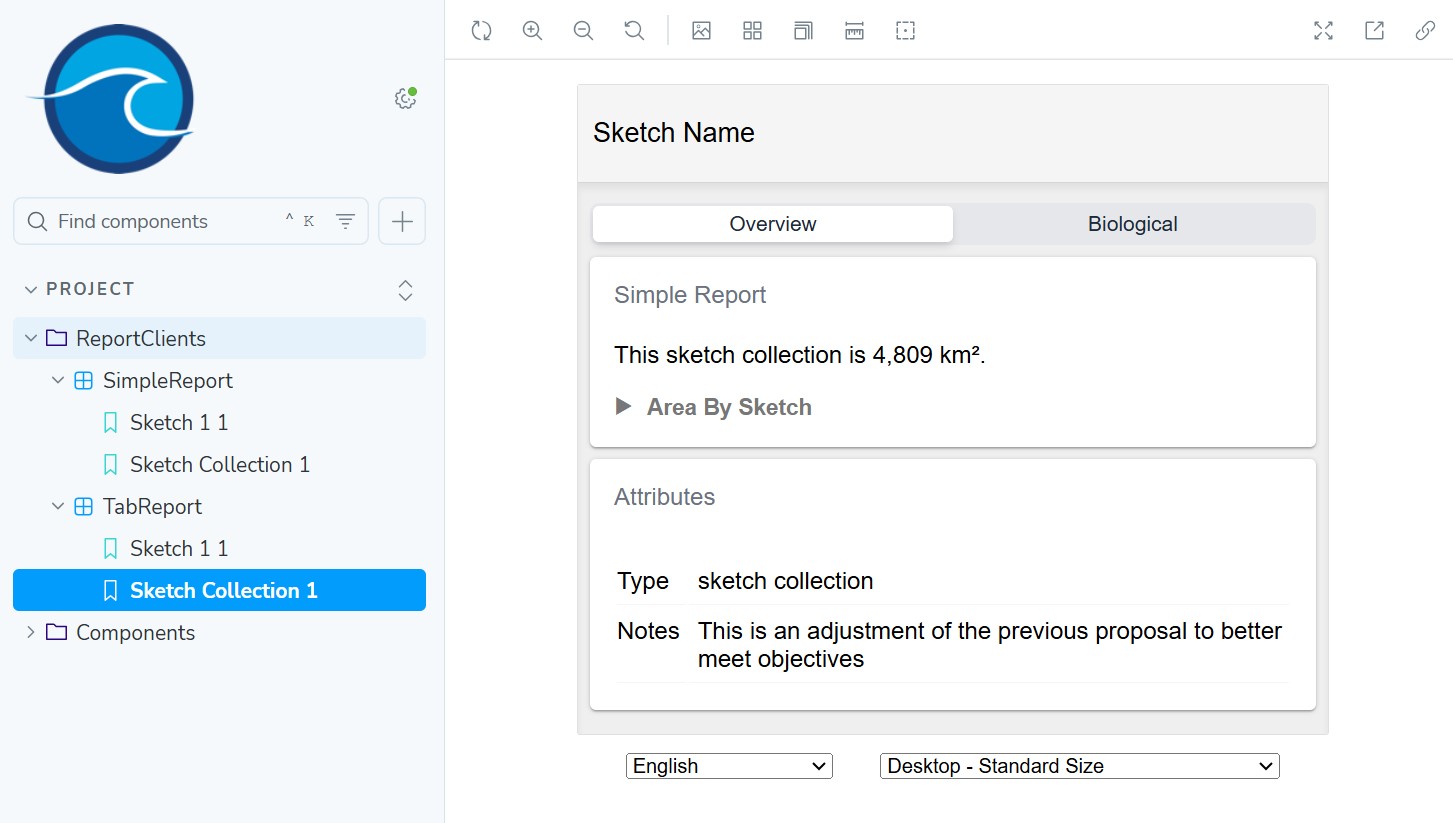The width and height of the screenshot is (1453, 823).
Task: Click the ReportClients folder label
Action: pyautogui.click(x=141, y=338)
